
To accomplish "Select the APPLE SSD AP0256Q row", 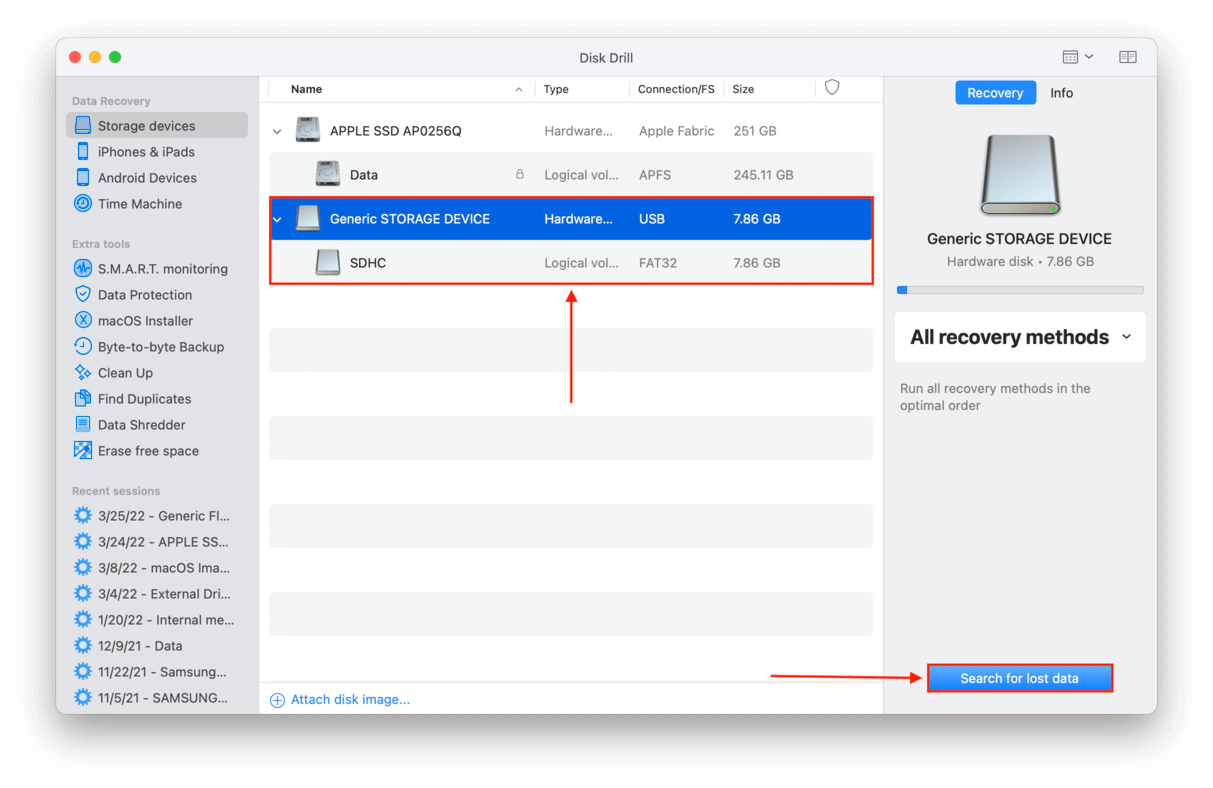I will click(571, 131).
